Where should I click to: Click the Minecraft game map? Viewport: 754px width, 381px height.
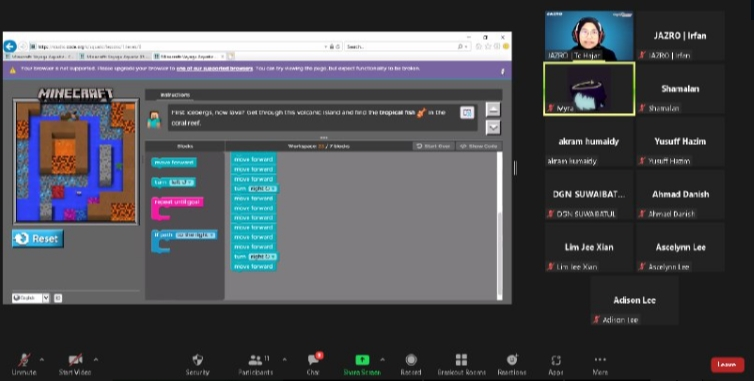coord(76,161)
